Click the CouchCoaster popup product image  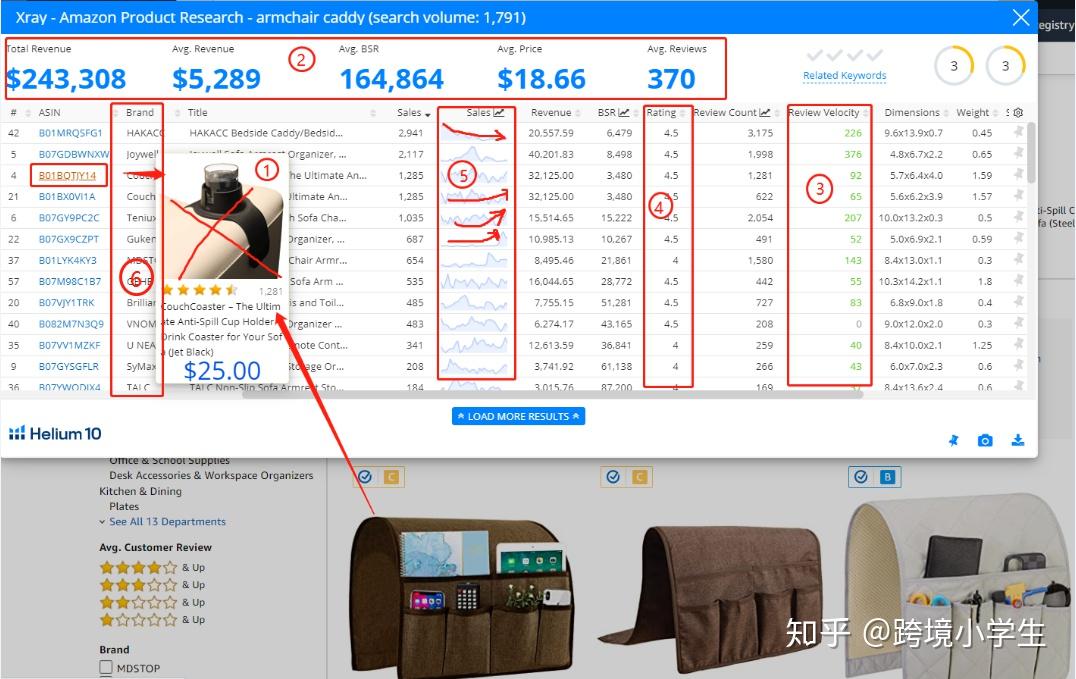[x=222, y=218]
